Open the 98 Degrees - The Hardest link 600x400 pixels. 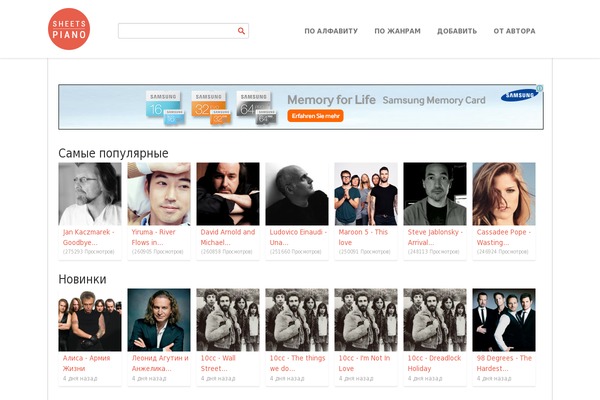[x=504, y=363]
